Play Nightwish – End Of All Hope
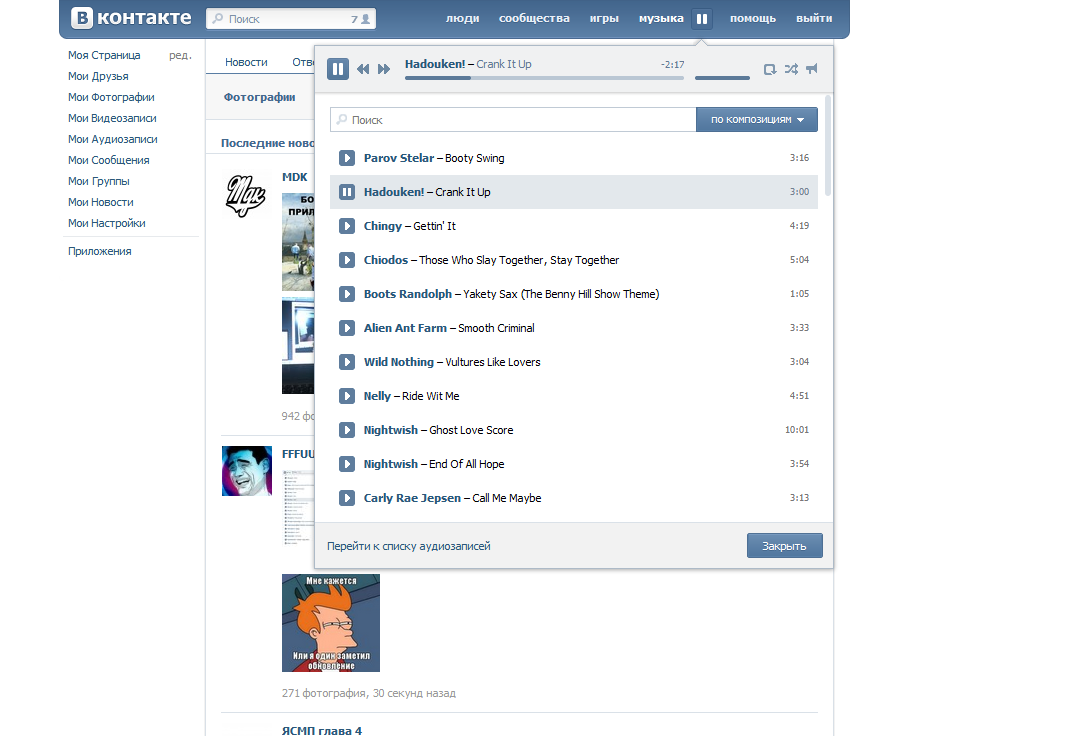The height and width of the screenshot is (736, 1069). click(x=347, y=465)
